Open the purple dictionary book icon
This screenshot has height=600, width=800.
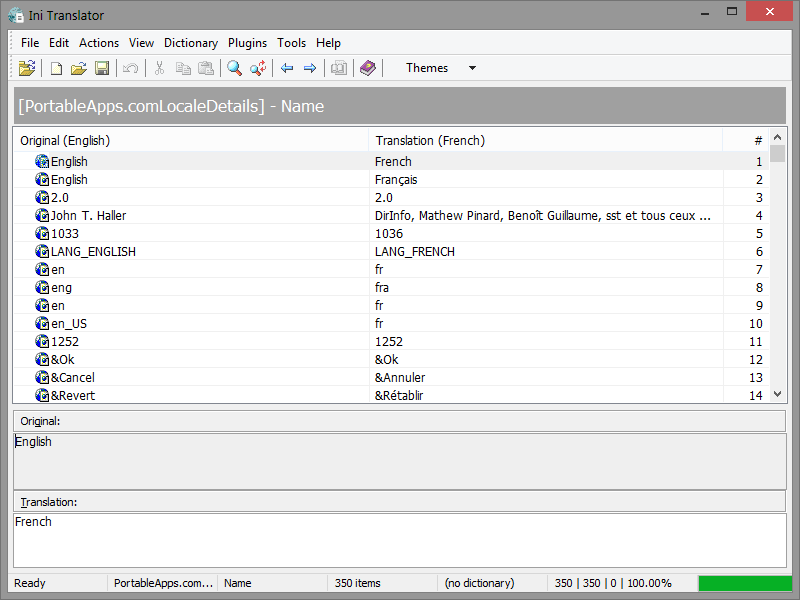[x=368, y=68]
